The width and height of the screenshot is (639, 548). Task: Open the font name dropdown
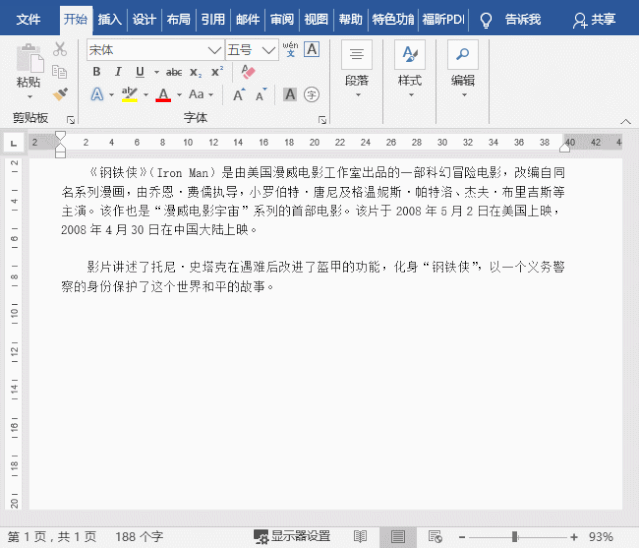point(214,50)
